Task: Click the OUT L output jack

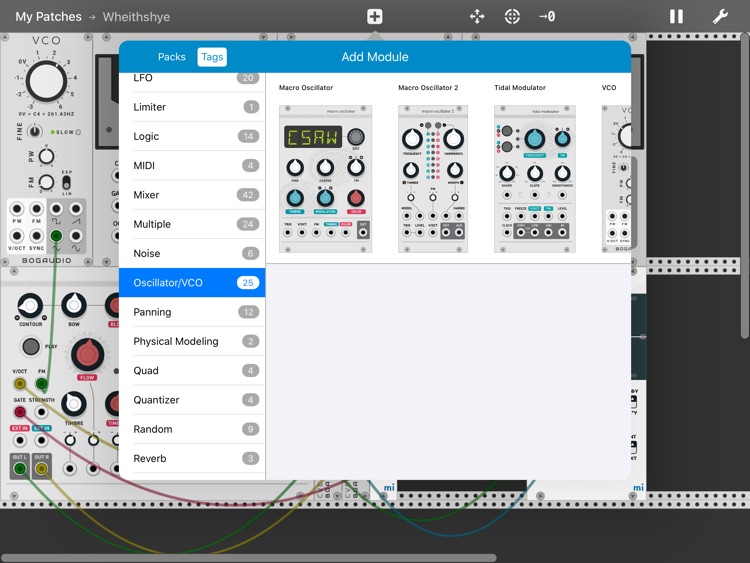Action: coord(20,468)
